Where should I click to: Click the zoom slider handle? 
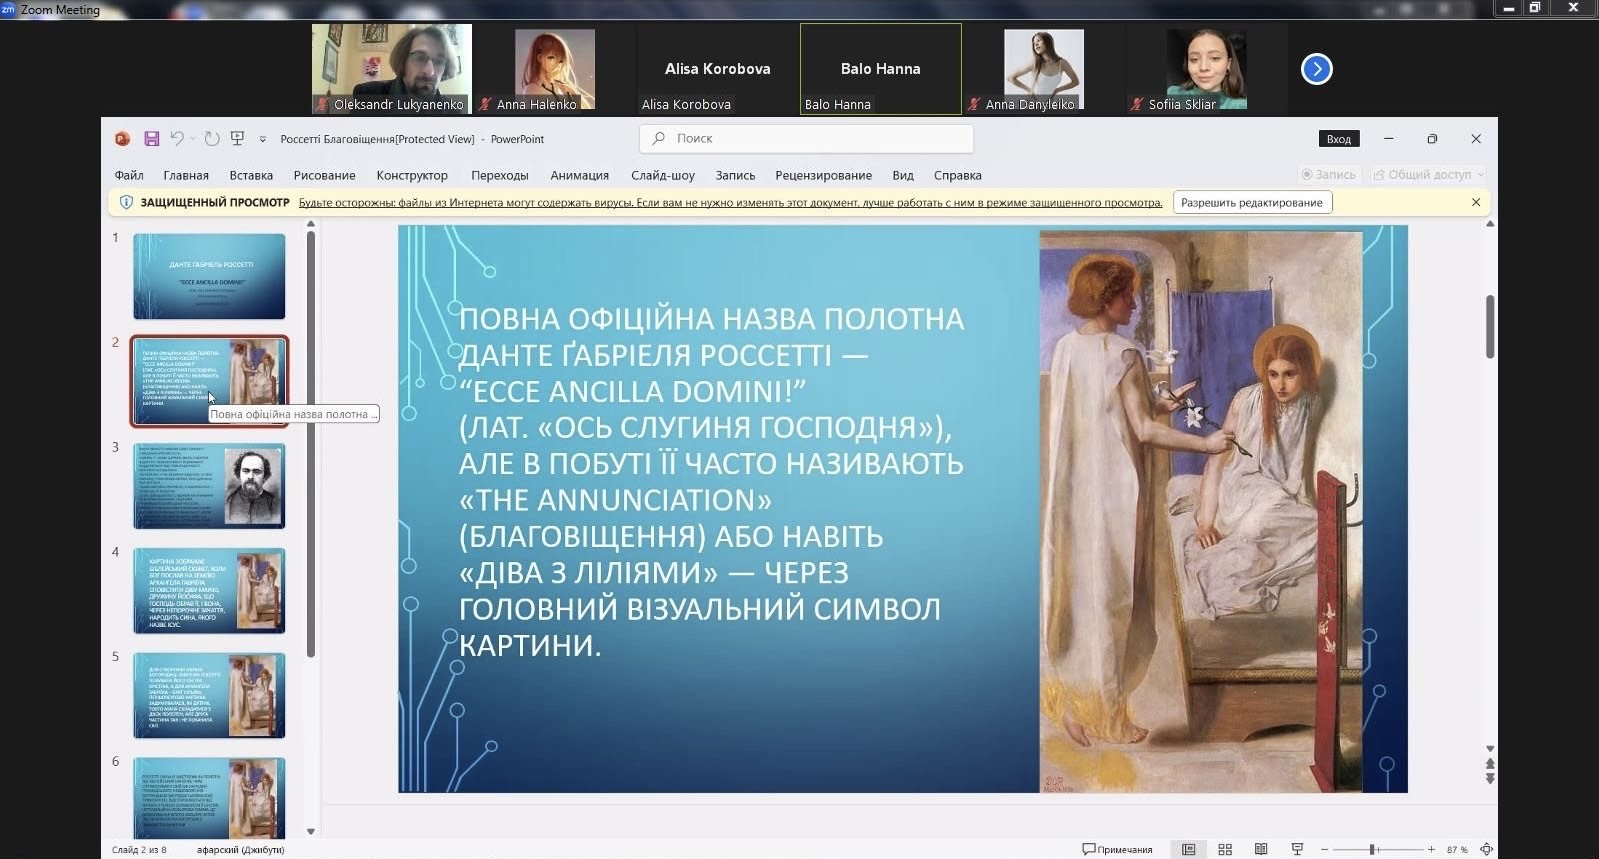pyautogui.click(x=1373, y=849)
